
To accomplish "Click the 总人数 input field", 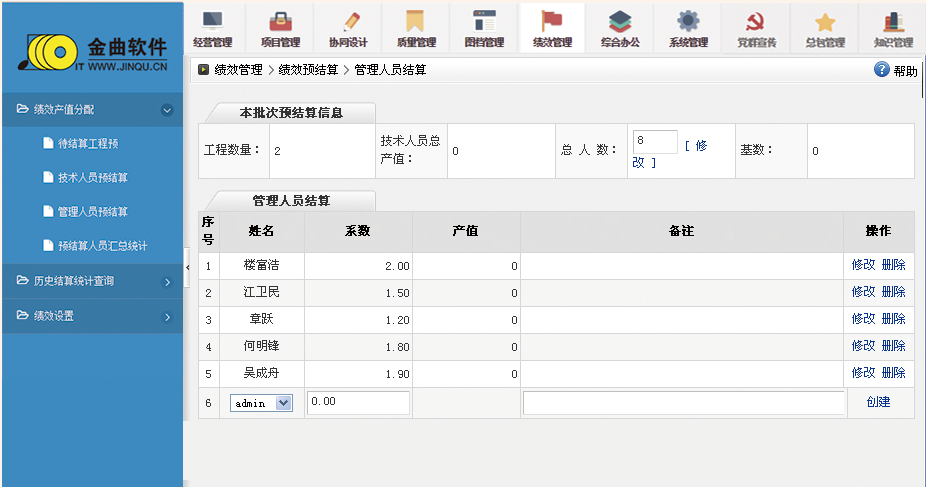I will (x=655, y=142).
